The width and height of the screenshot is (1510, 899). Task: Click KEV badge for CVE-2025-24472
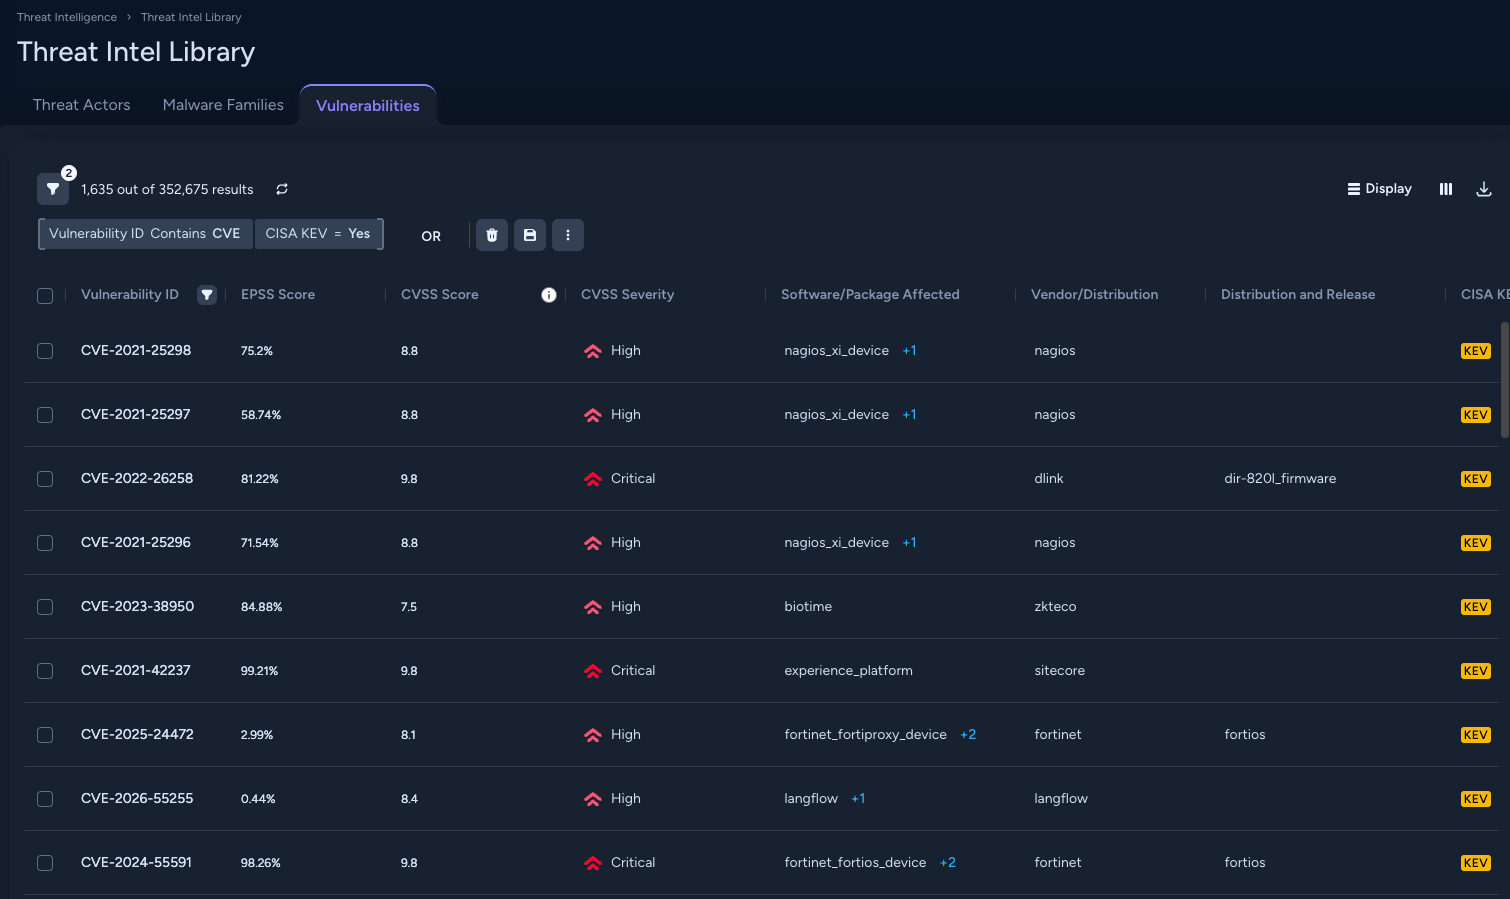[x=1476, y=735]
